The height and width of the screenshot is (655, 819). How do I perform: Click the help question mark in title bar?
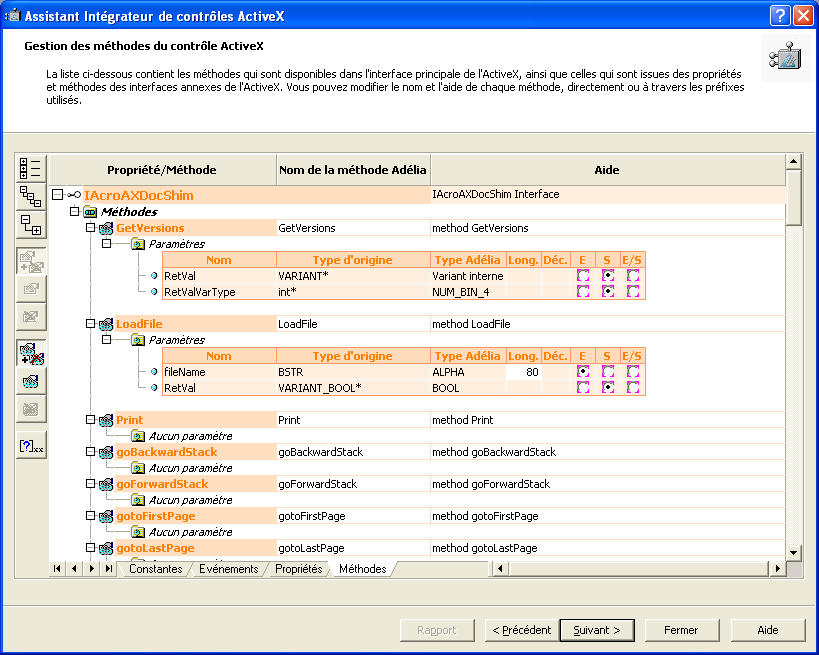[780, 15]
